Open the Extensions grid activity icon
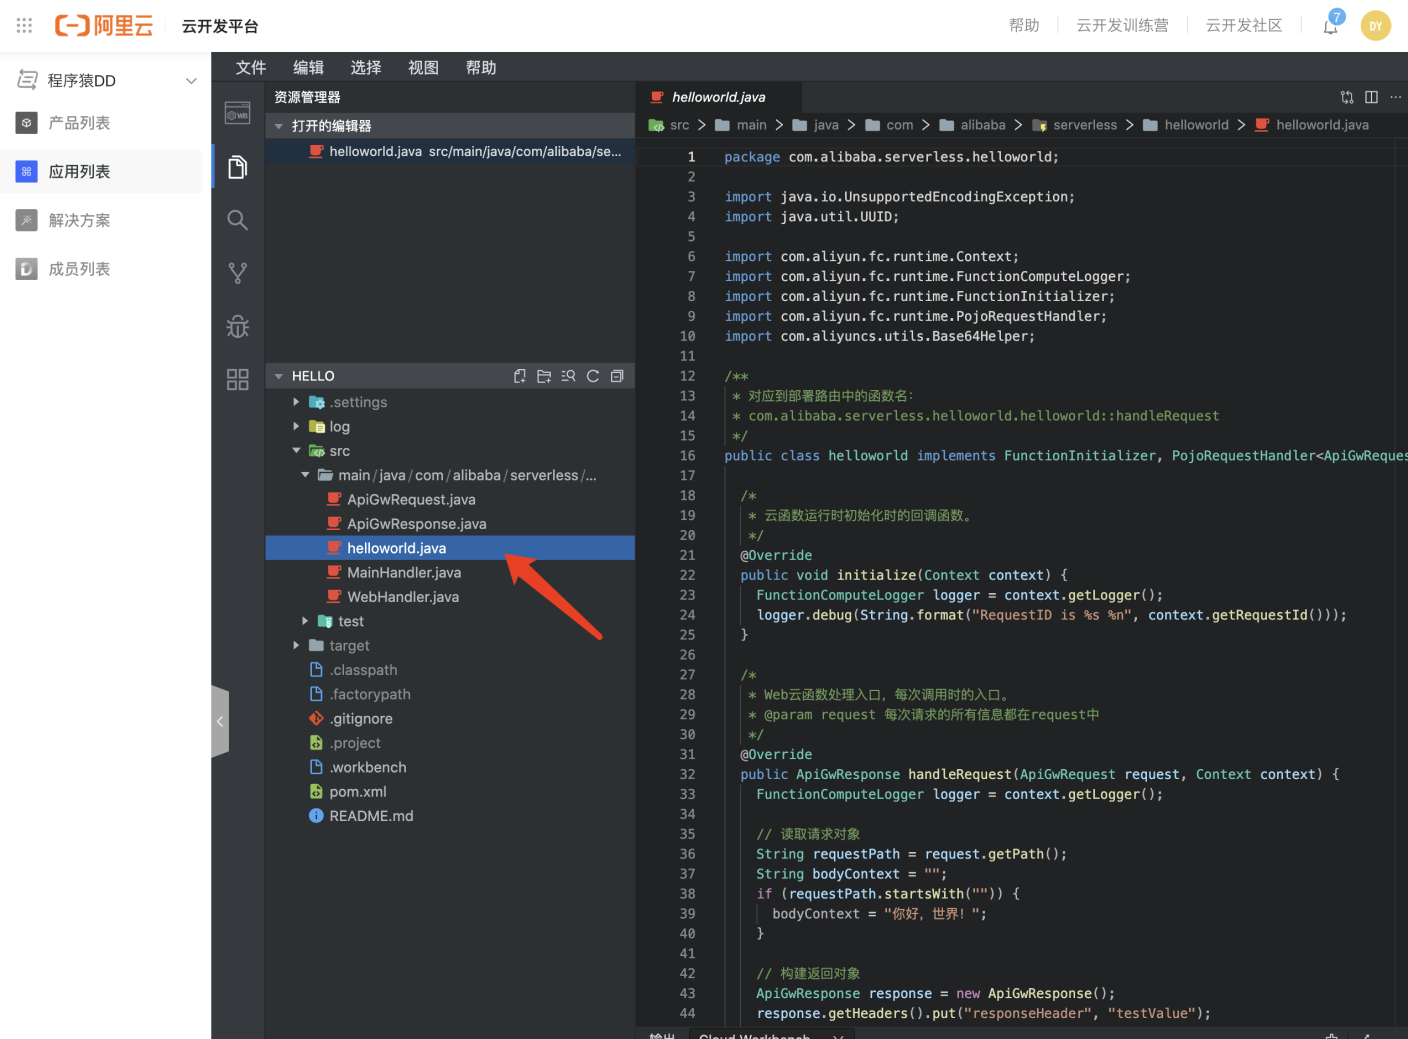 click(238, 379)
